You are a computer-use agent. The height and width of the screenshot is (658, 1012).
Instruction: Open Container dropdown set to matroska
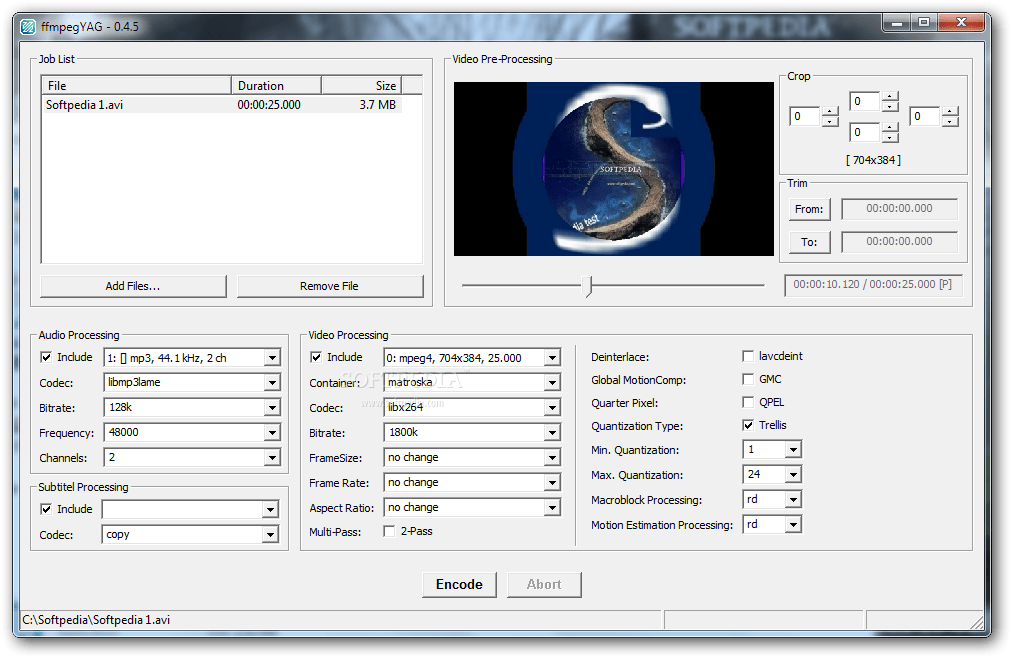(x=552, y=383)
